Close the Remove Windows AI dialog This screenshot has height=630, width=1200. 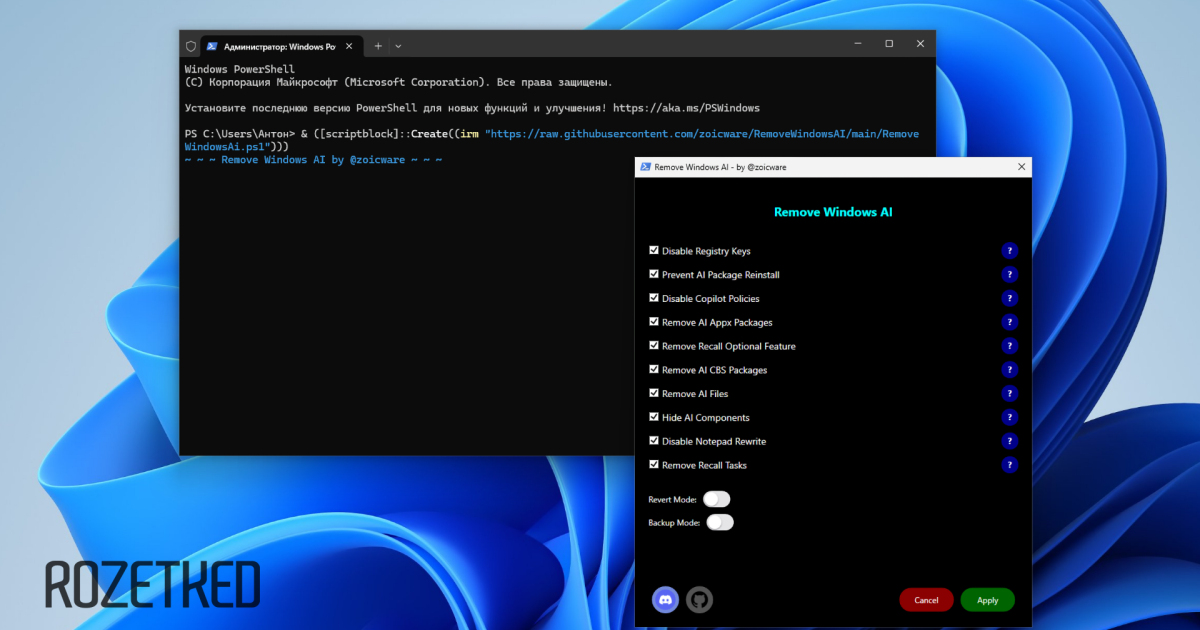click(x=1021, y=167)
